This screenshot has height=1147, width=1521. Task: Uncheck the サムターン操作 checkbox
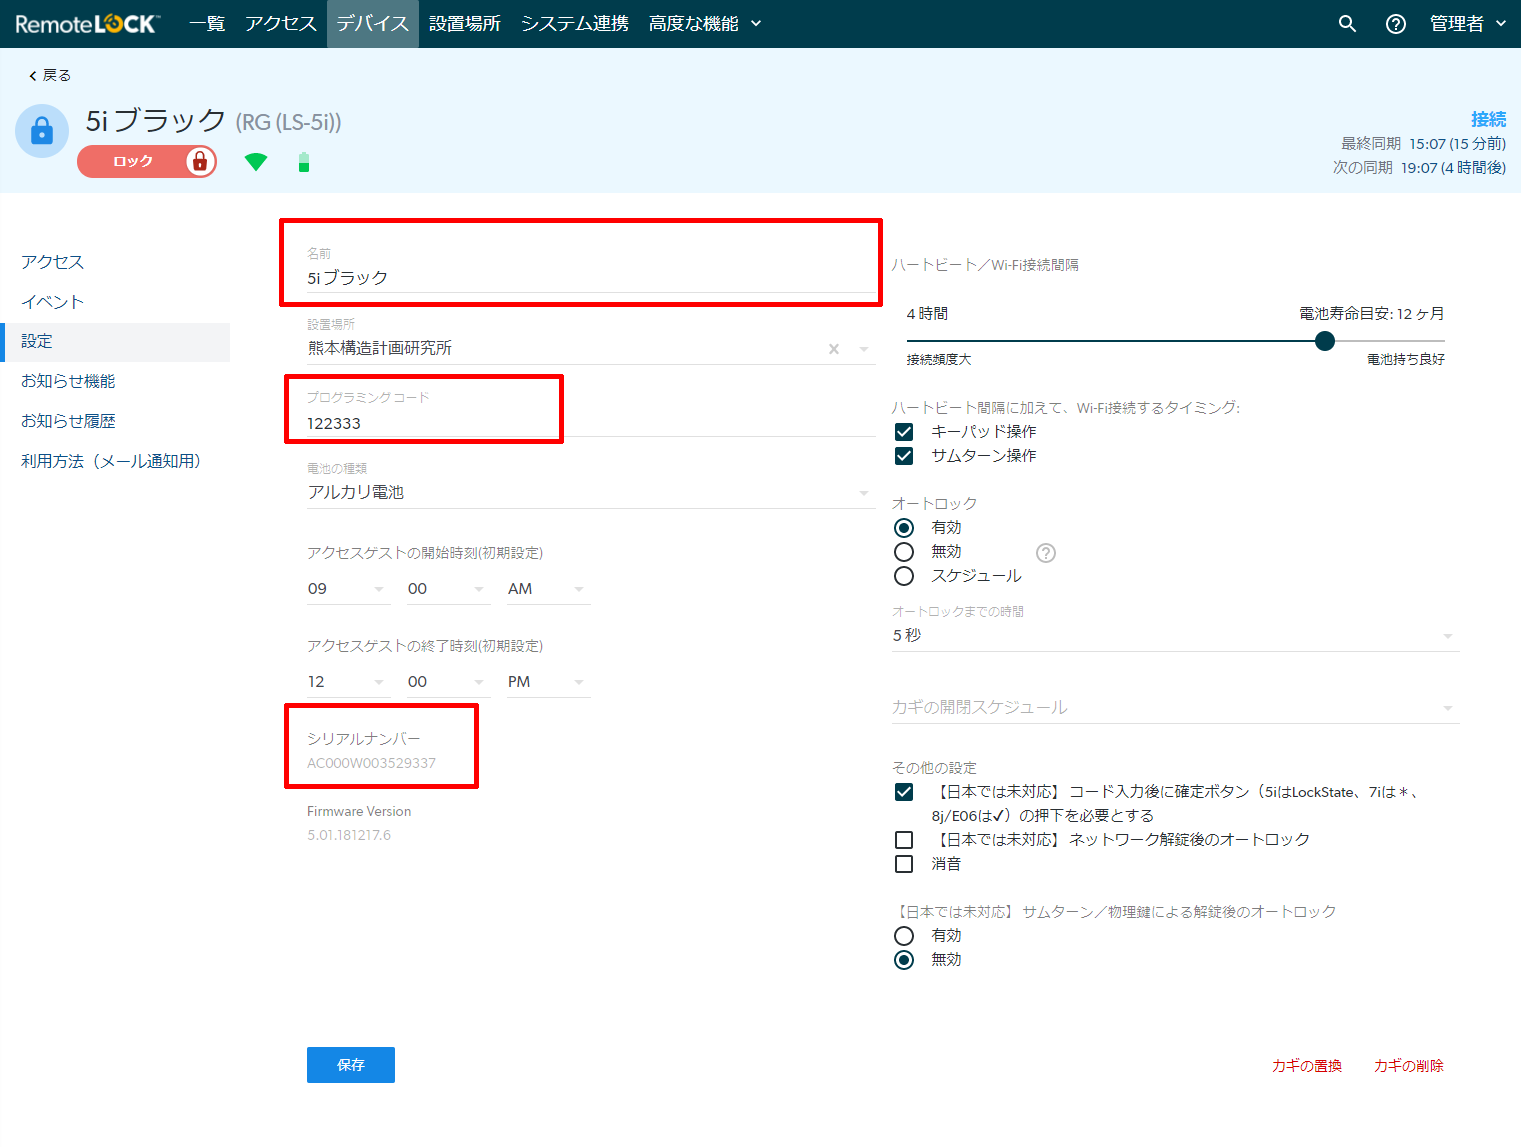(904, 456)
